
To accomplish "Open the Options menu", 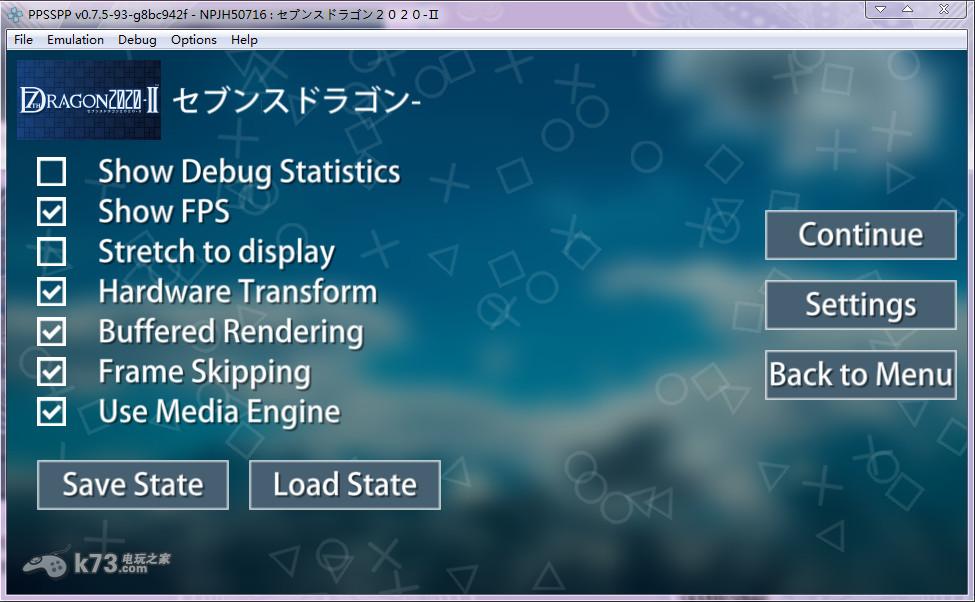I will [x=193, y=40].
